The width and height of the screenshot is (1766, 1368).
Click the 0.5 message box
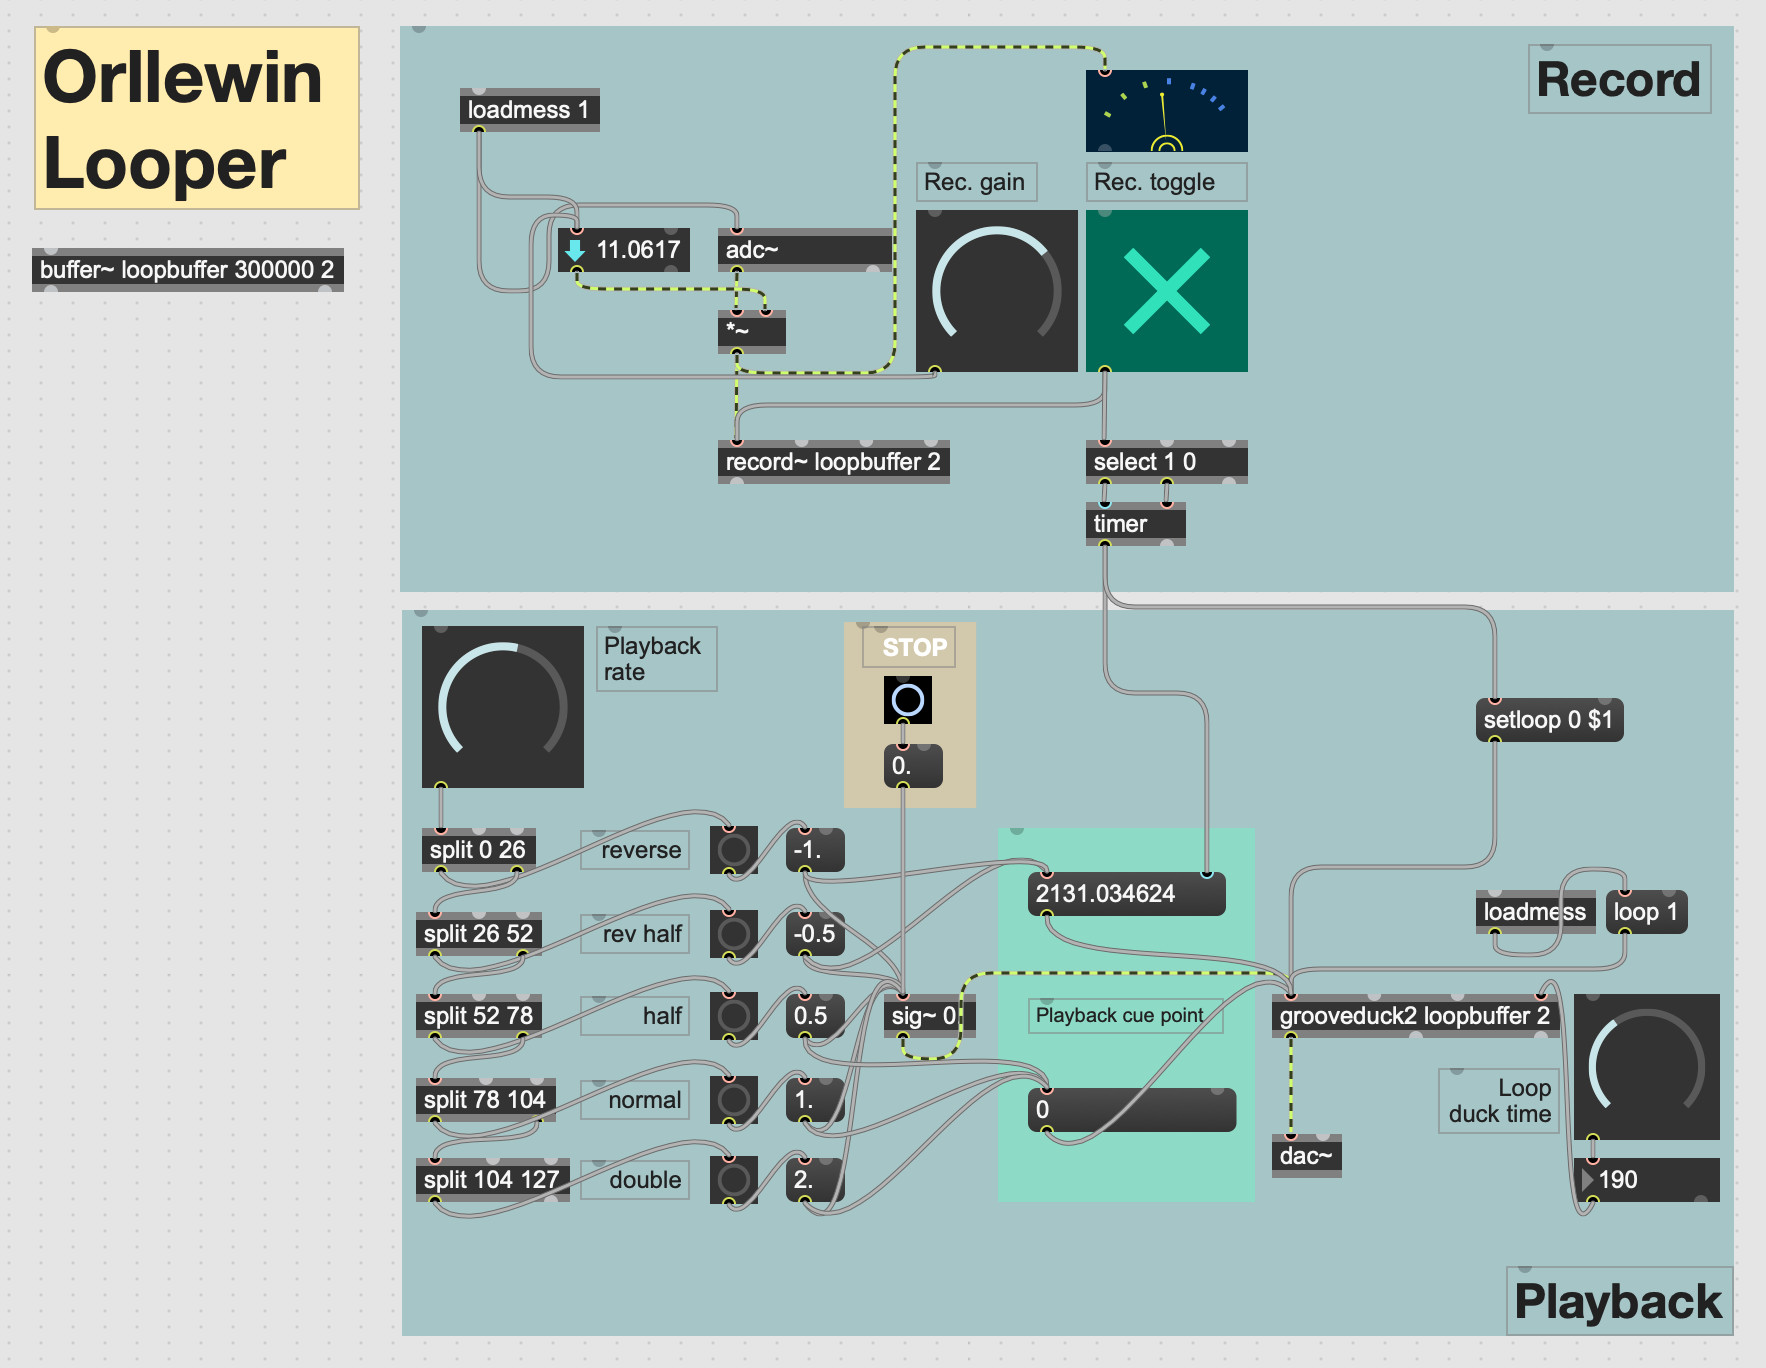point(815,1016)
